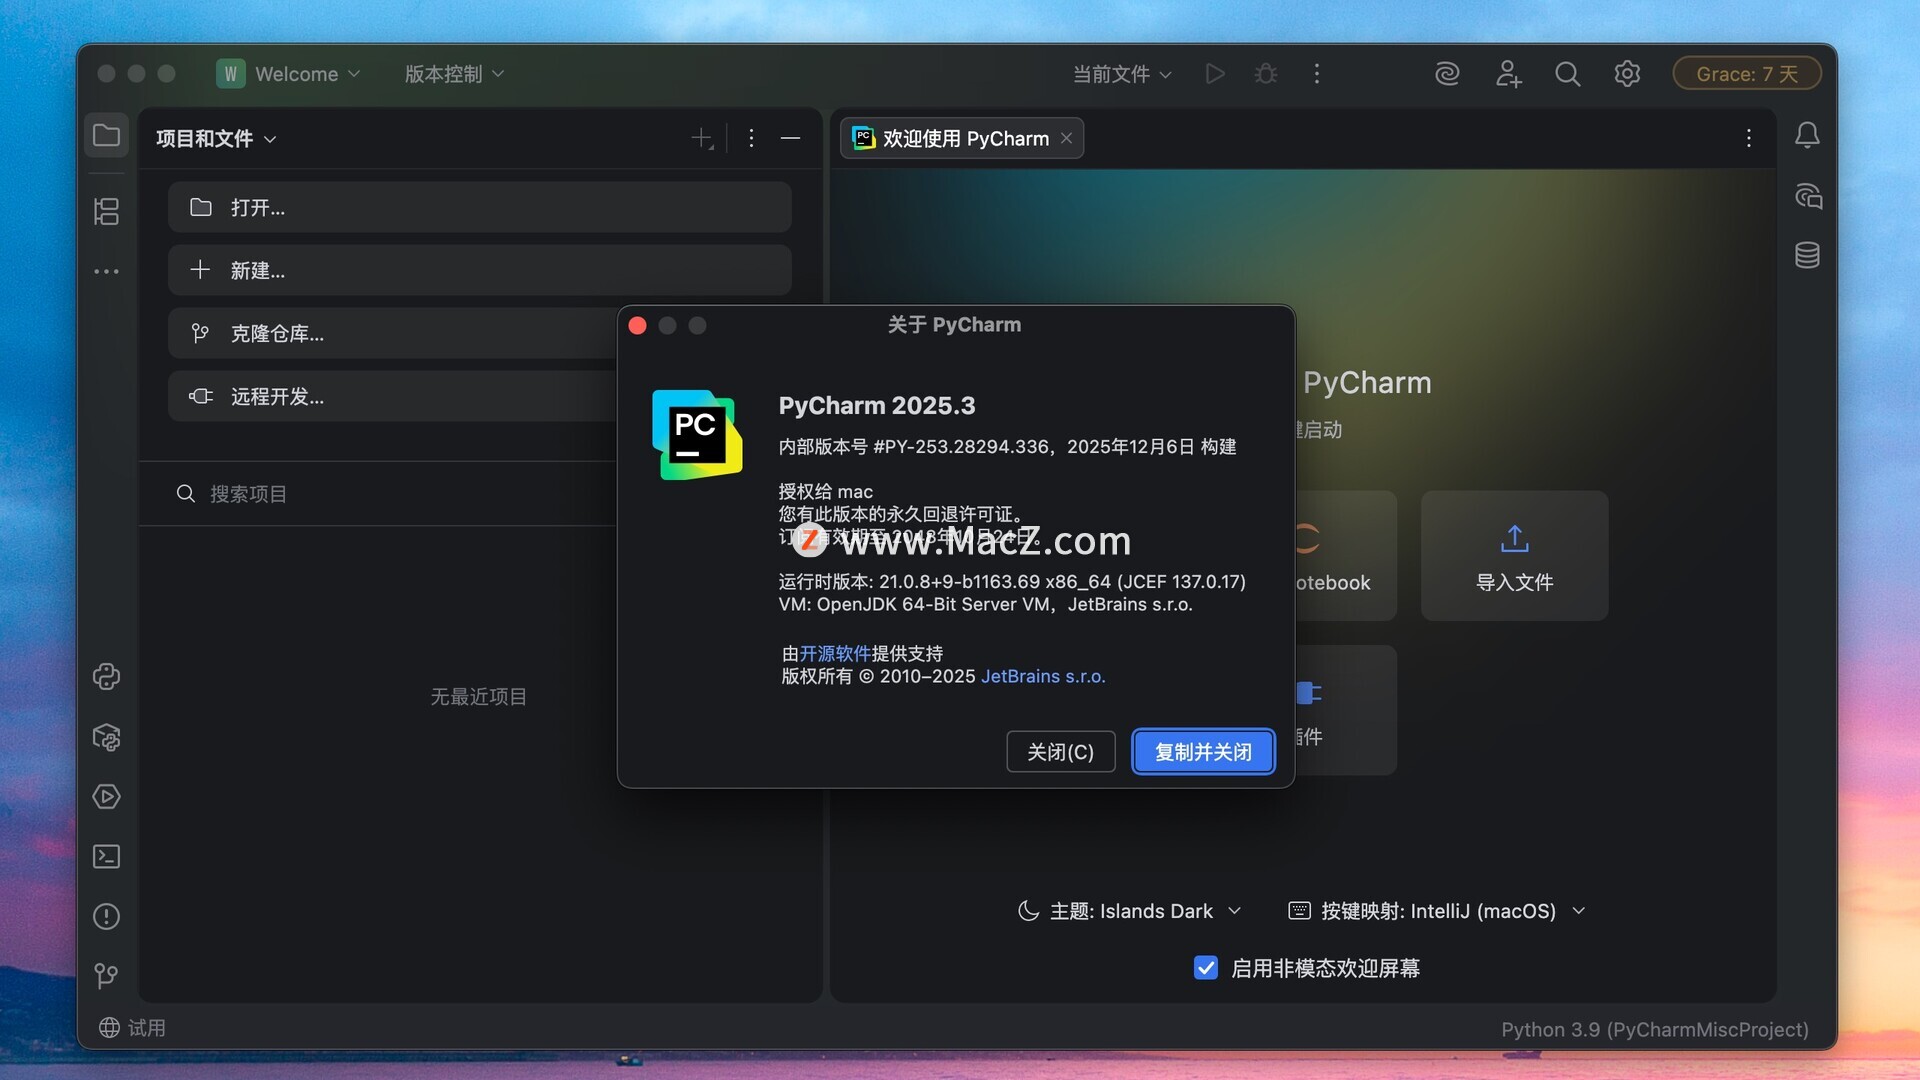Open the Services tool window icon

click(106, 797)
